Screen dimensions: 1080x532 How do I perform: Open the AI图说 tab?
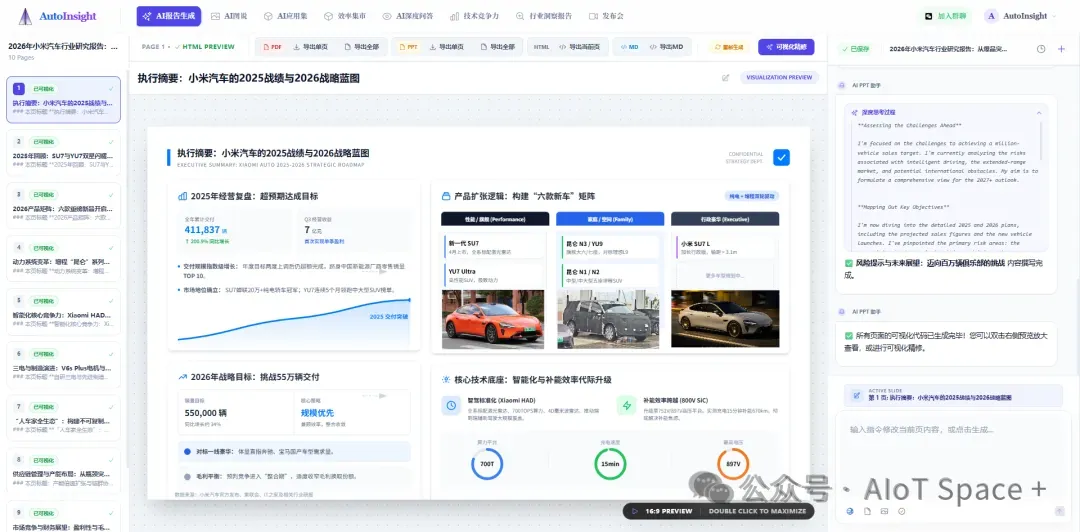229,16
